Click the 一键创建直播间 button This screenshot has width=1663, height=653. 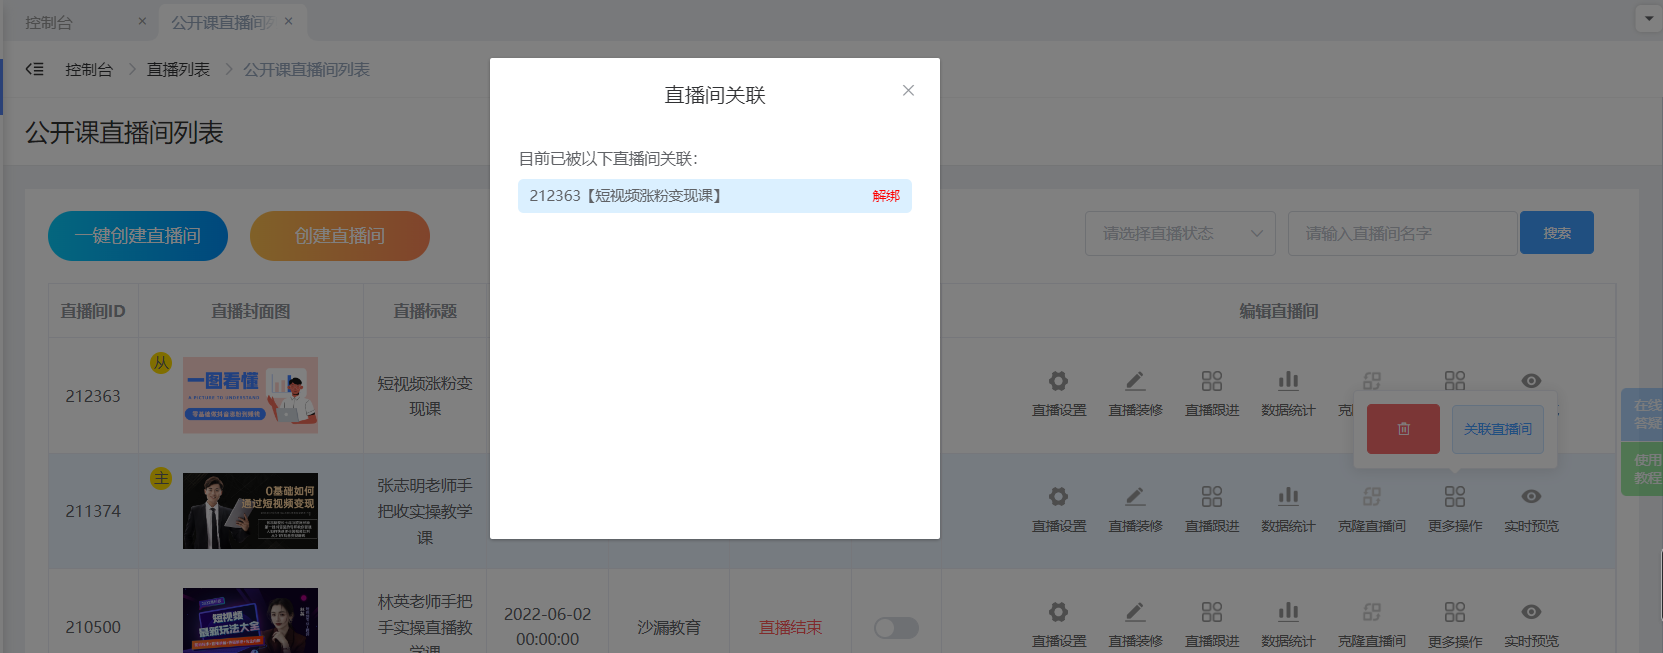coord(138,236)
